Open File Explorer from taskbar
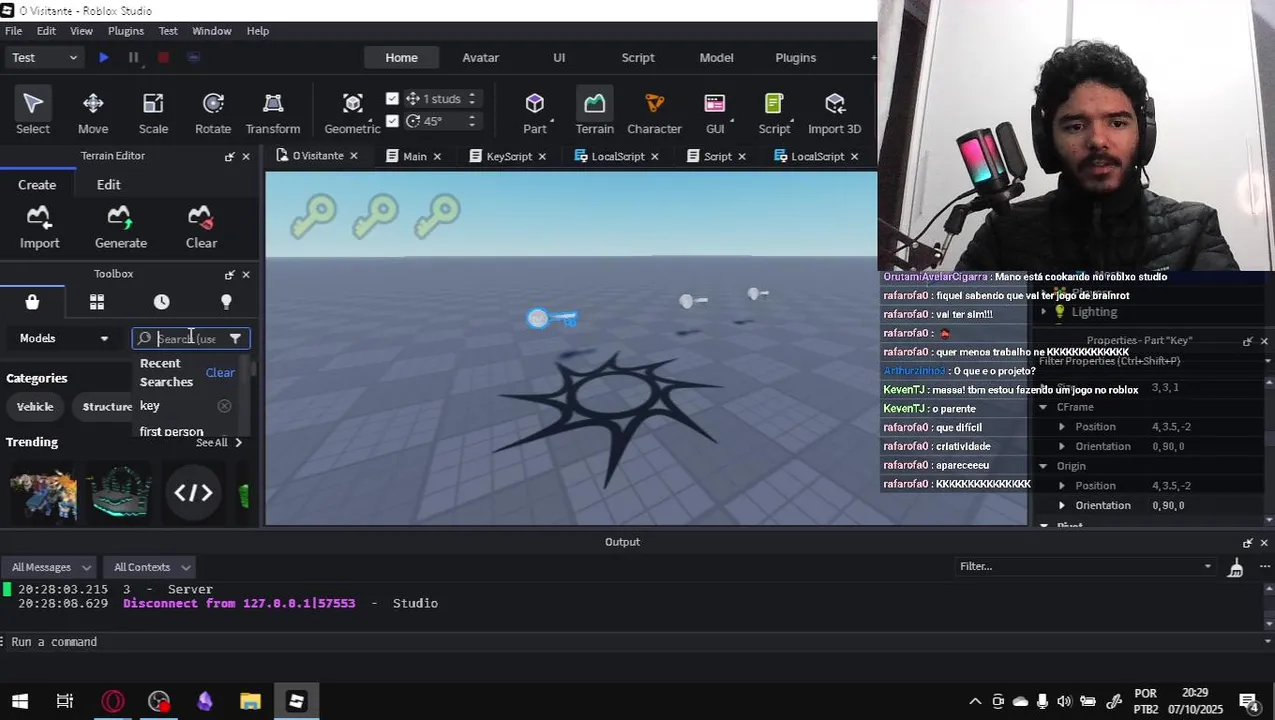This screenshot has width=1275, height=720. click(x=250, y=702)
